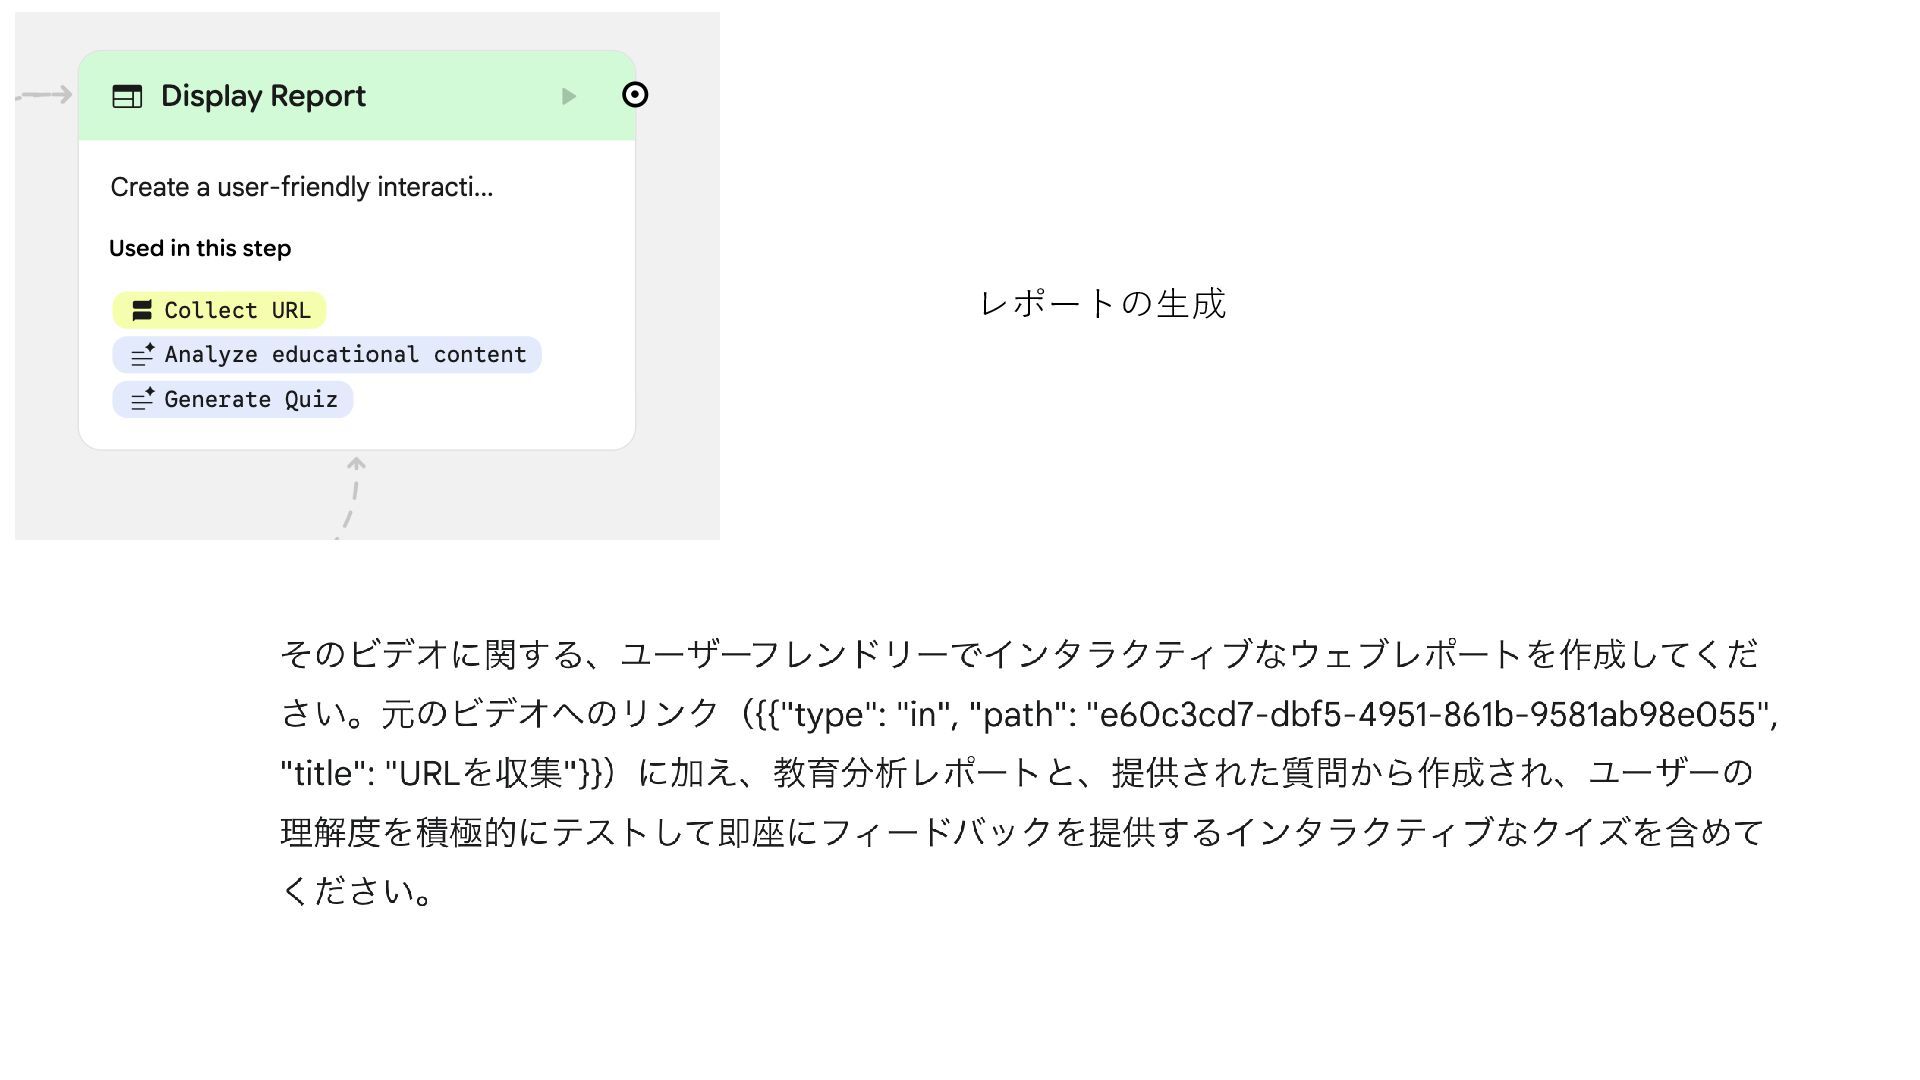Click the Display Report layout icon
The height and width of the screenshot is (1080, 1920).
click(x=127, y=96)
